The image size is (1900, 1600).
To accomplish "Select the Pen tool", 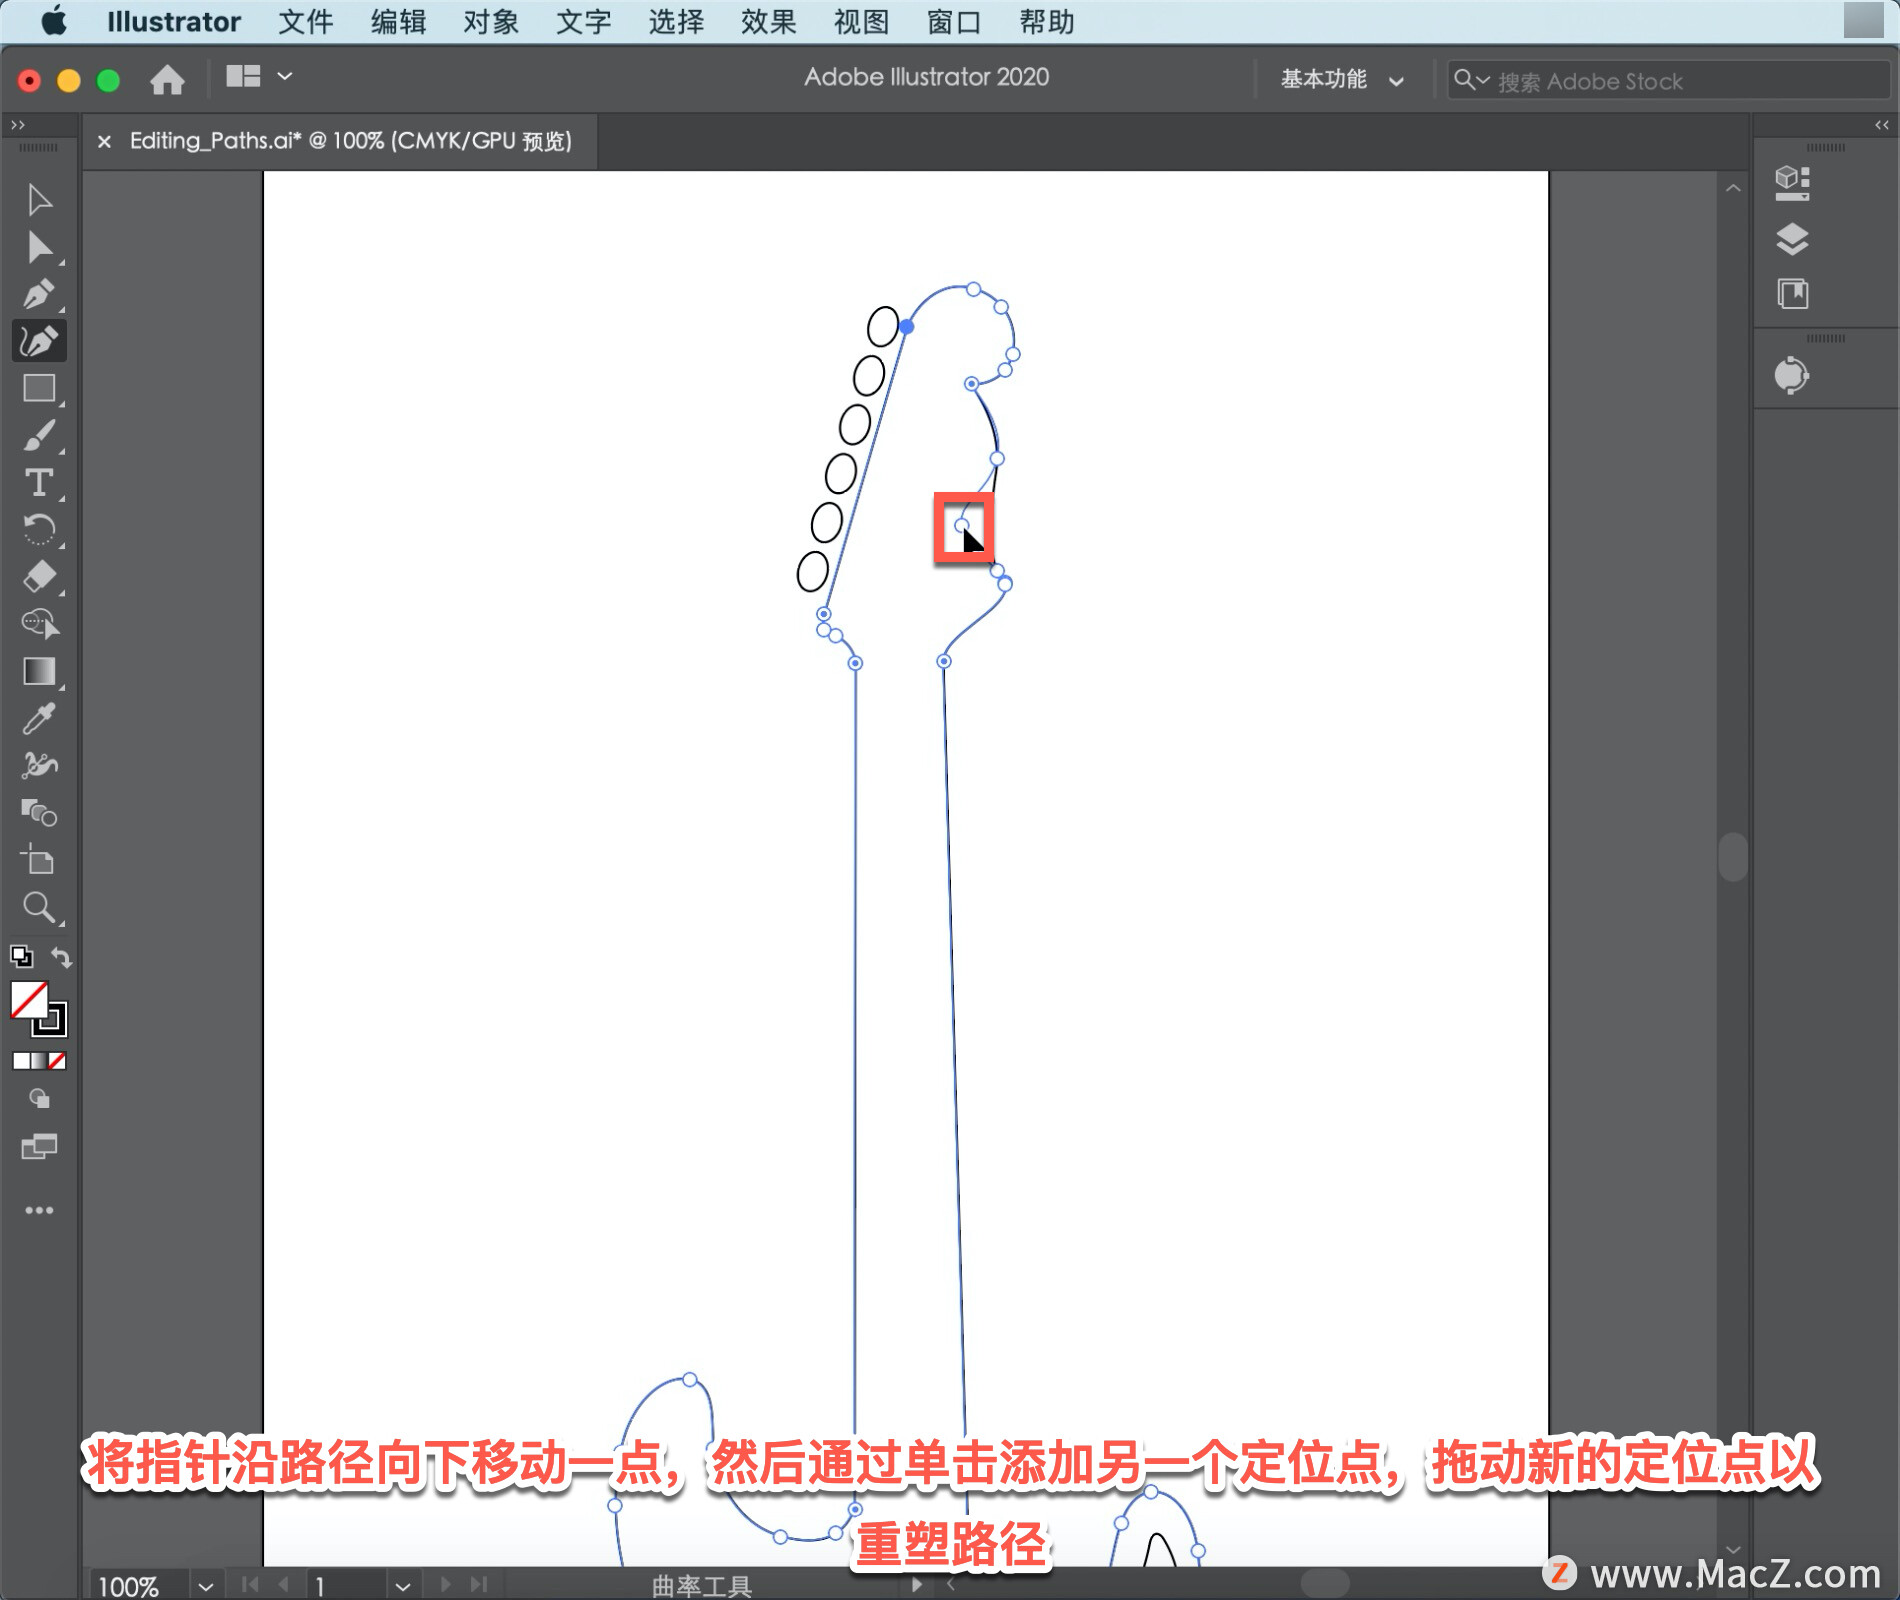I will point(39,294).
